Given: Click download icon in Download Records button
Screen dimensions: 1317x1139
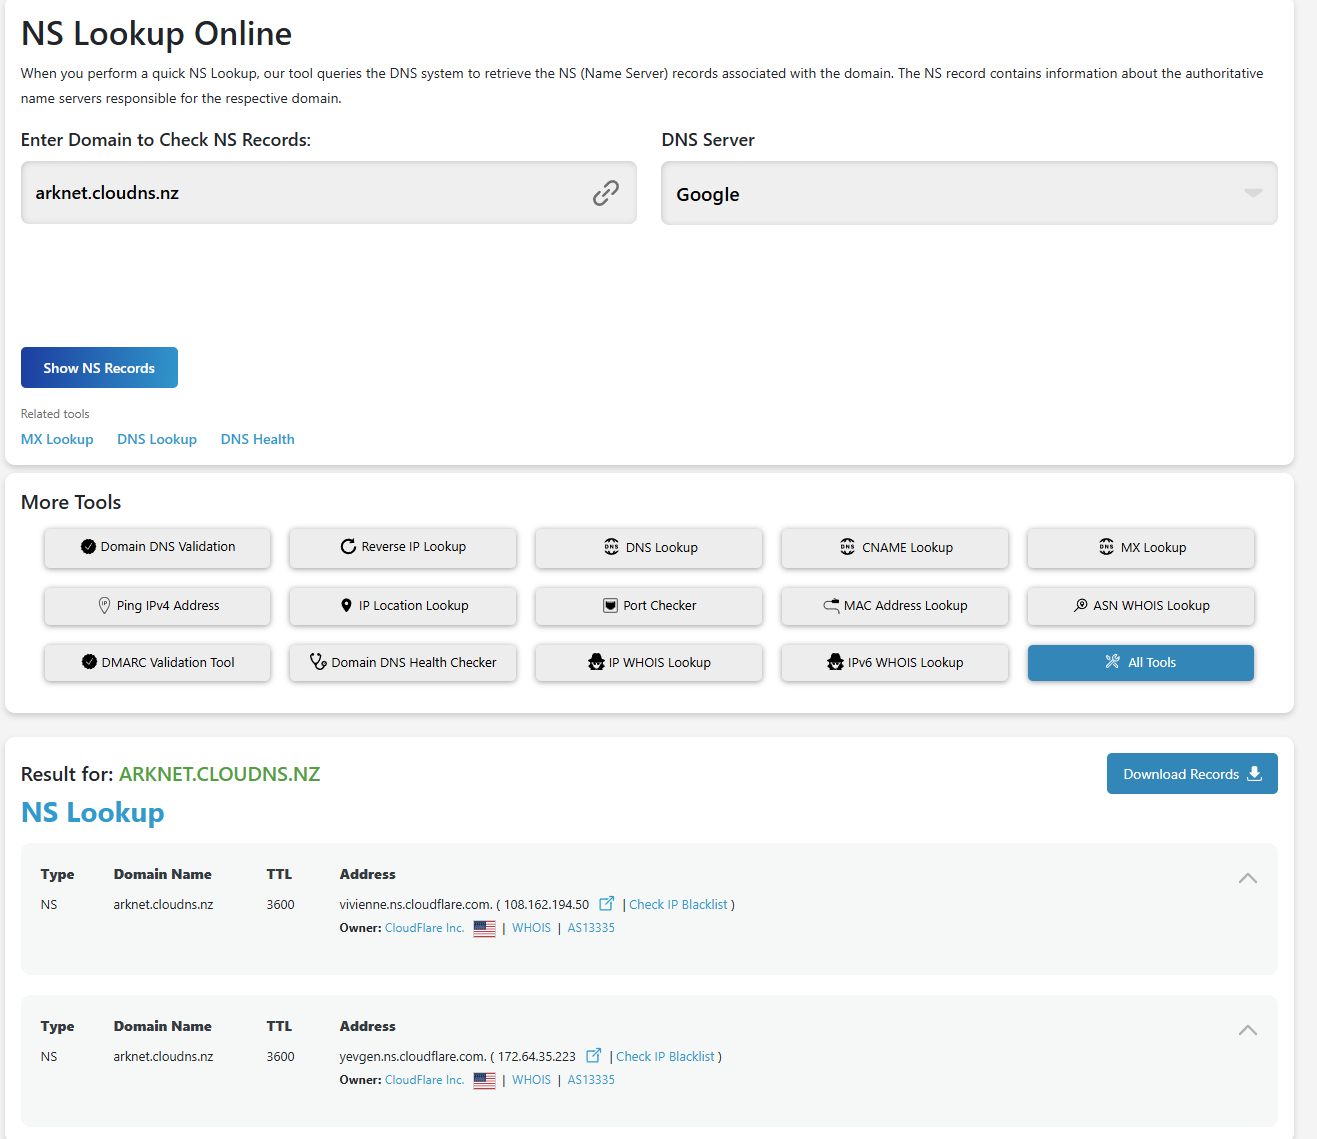Looking at the screenshot, I should (1255, 774).
